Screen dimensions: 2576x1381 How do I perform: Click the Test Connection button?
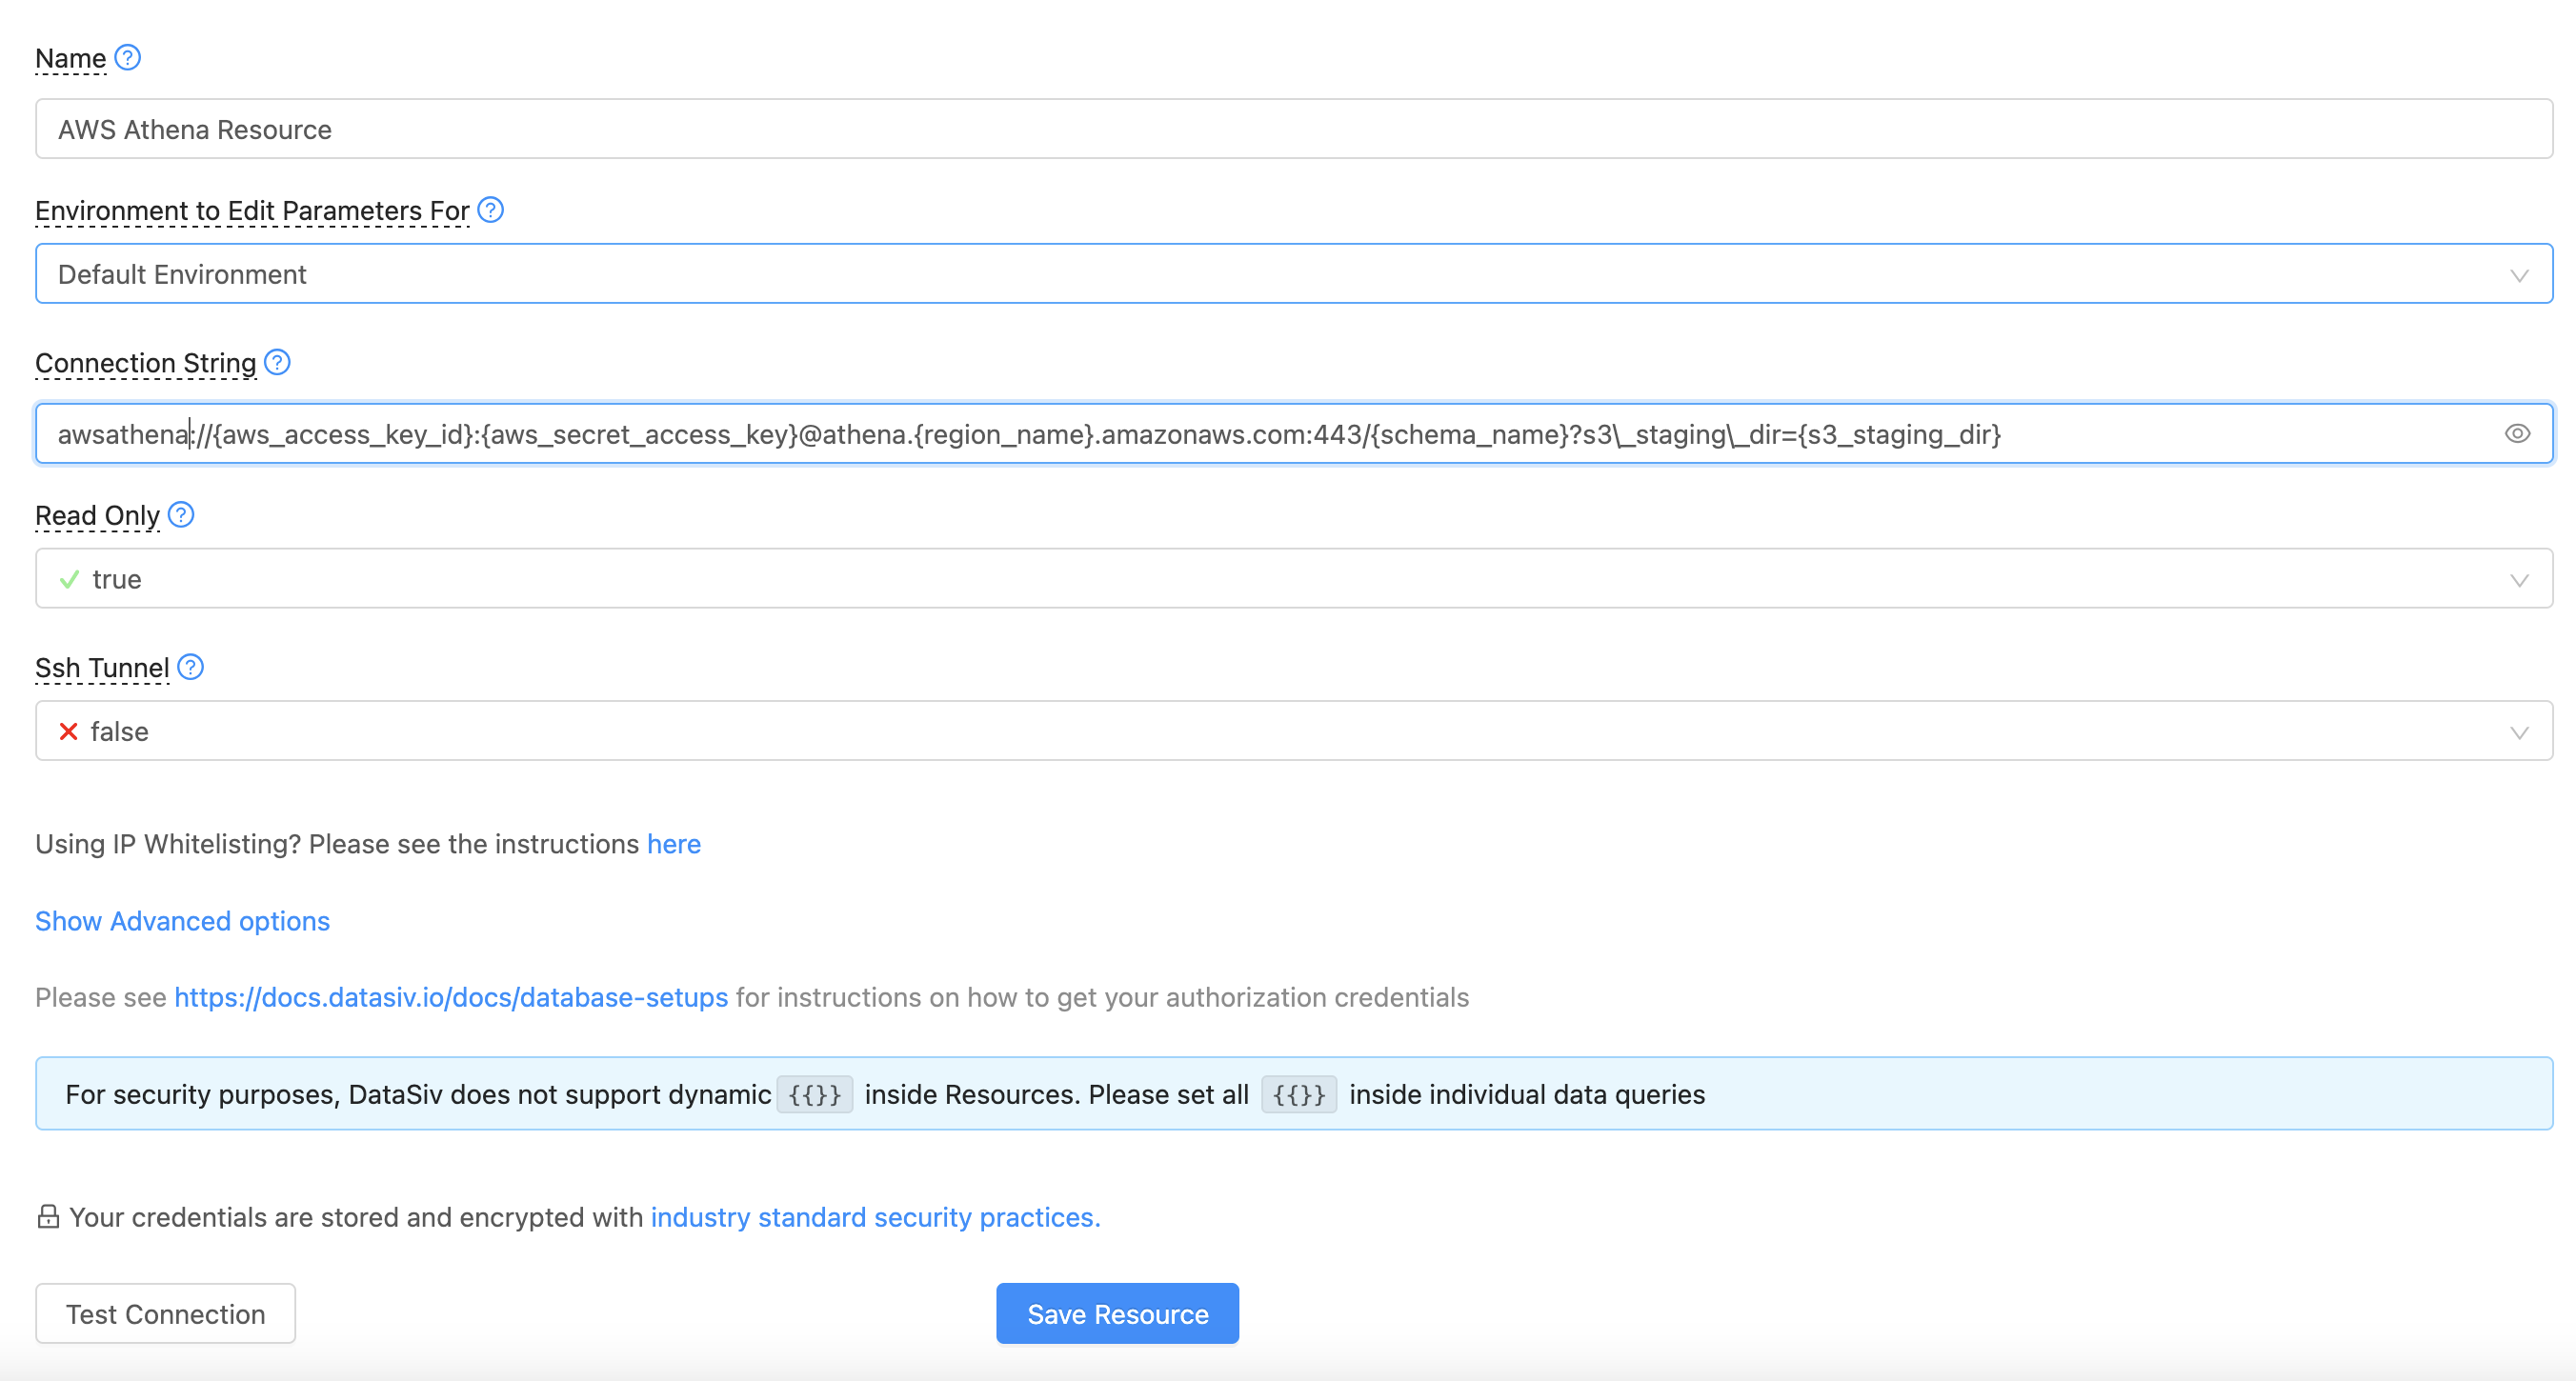point(166,1314)
